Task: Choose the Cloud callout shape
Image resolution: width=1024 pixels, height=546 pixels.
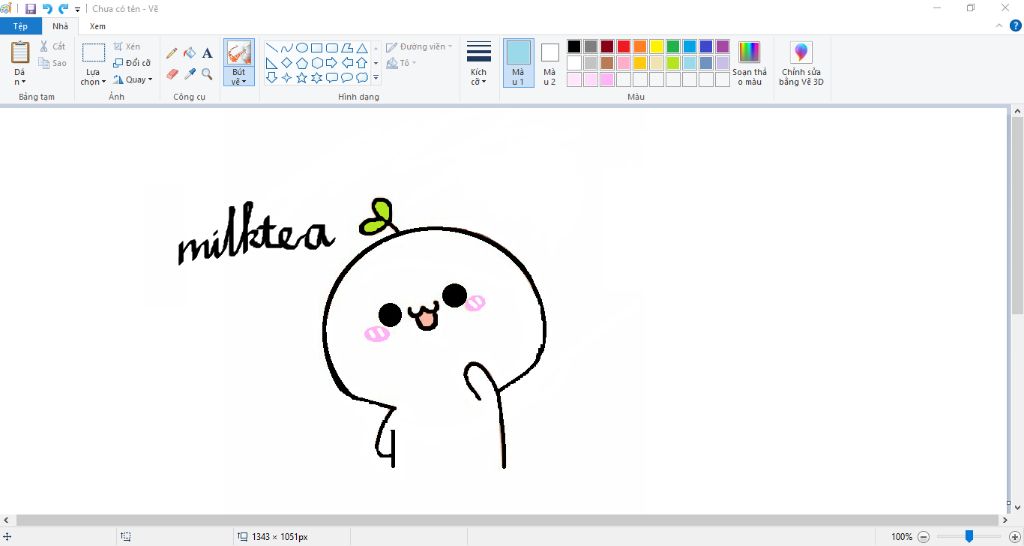Action: pos(362,78)
